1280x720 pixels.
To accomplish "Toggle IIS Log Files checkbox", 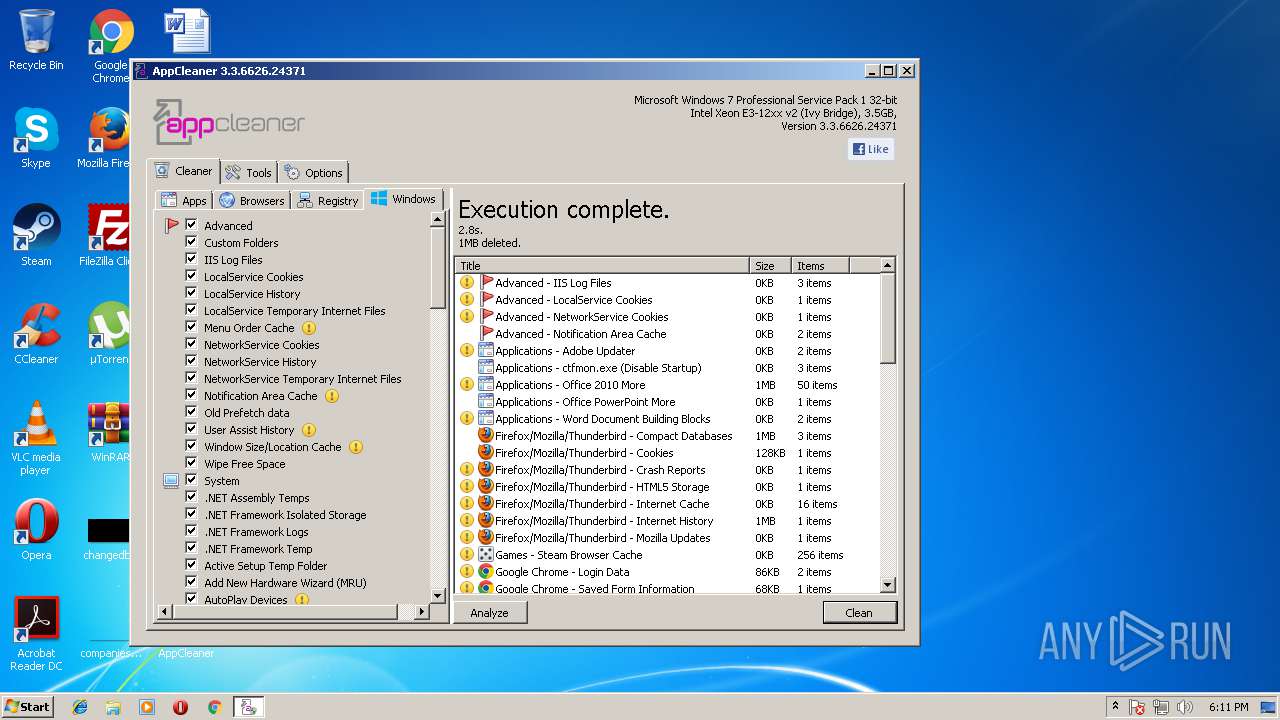I will tap(191, 259).
